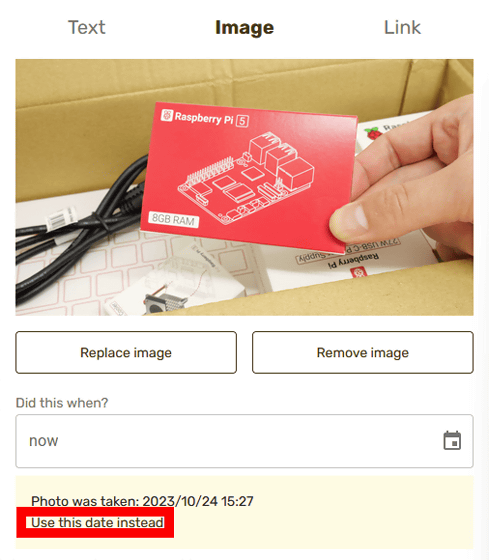Click the 'Photo was taken' timestamp text

point(142,501)
